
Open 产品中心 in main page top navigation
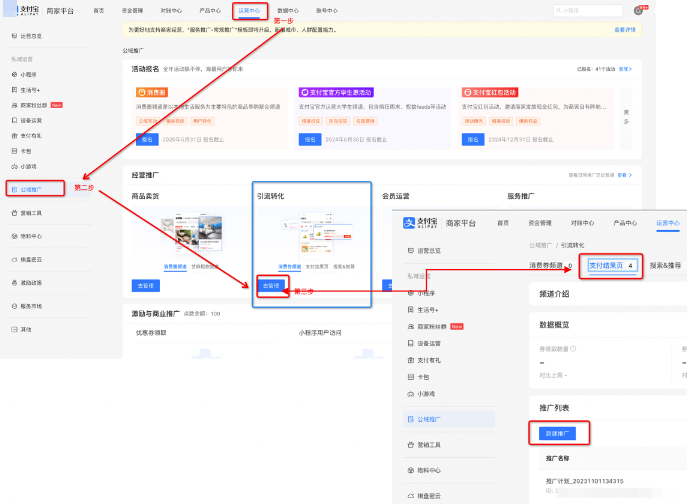click(x=210, y=11)
